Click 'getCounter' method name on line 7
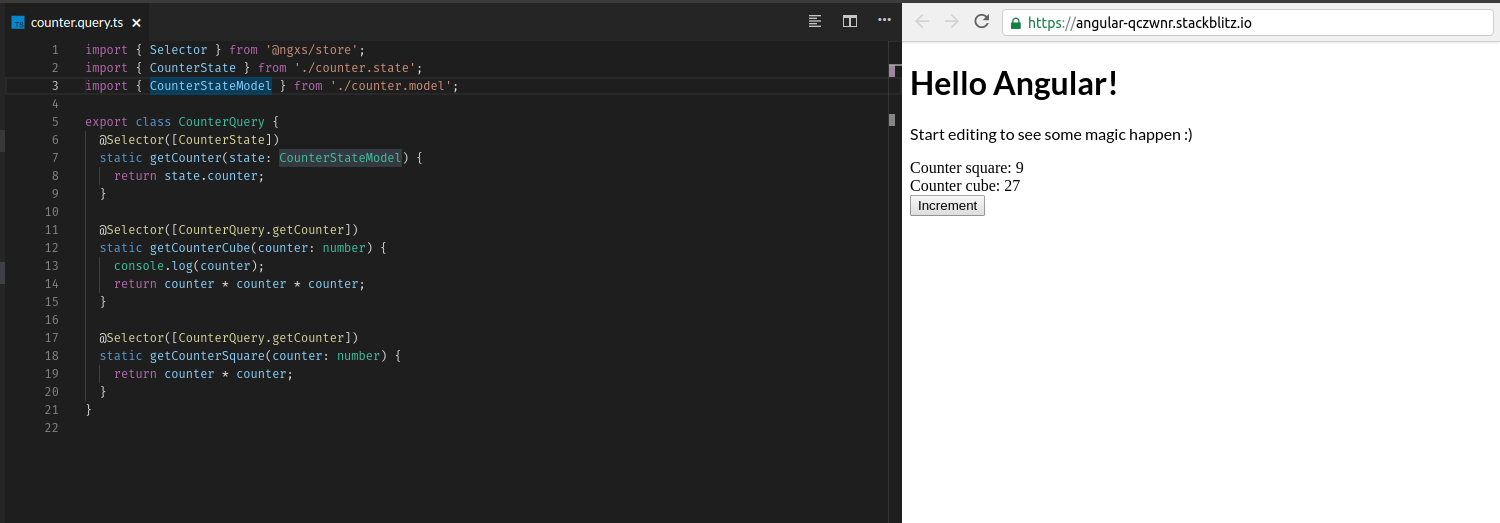 [186, 158]
